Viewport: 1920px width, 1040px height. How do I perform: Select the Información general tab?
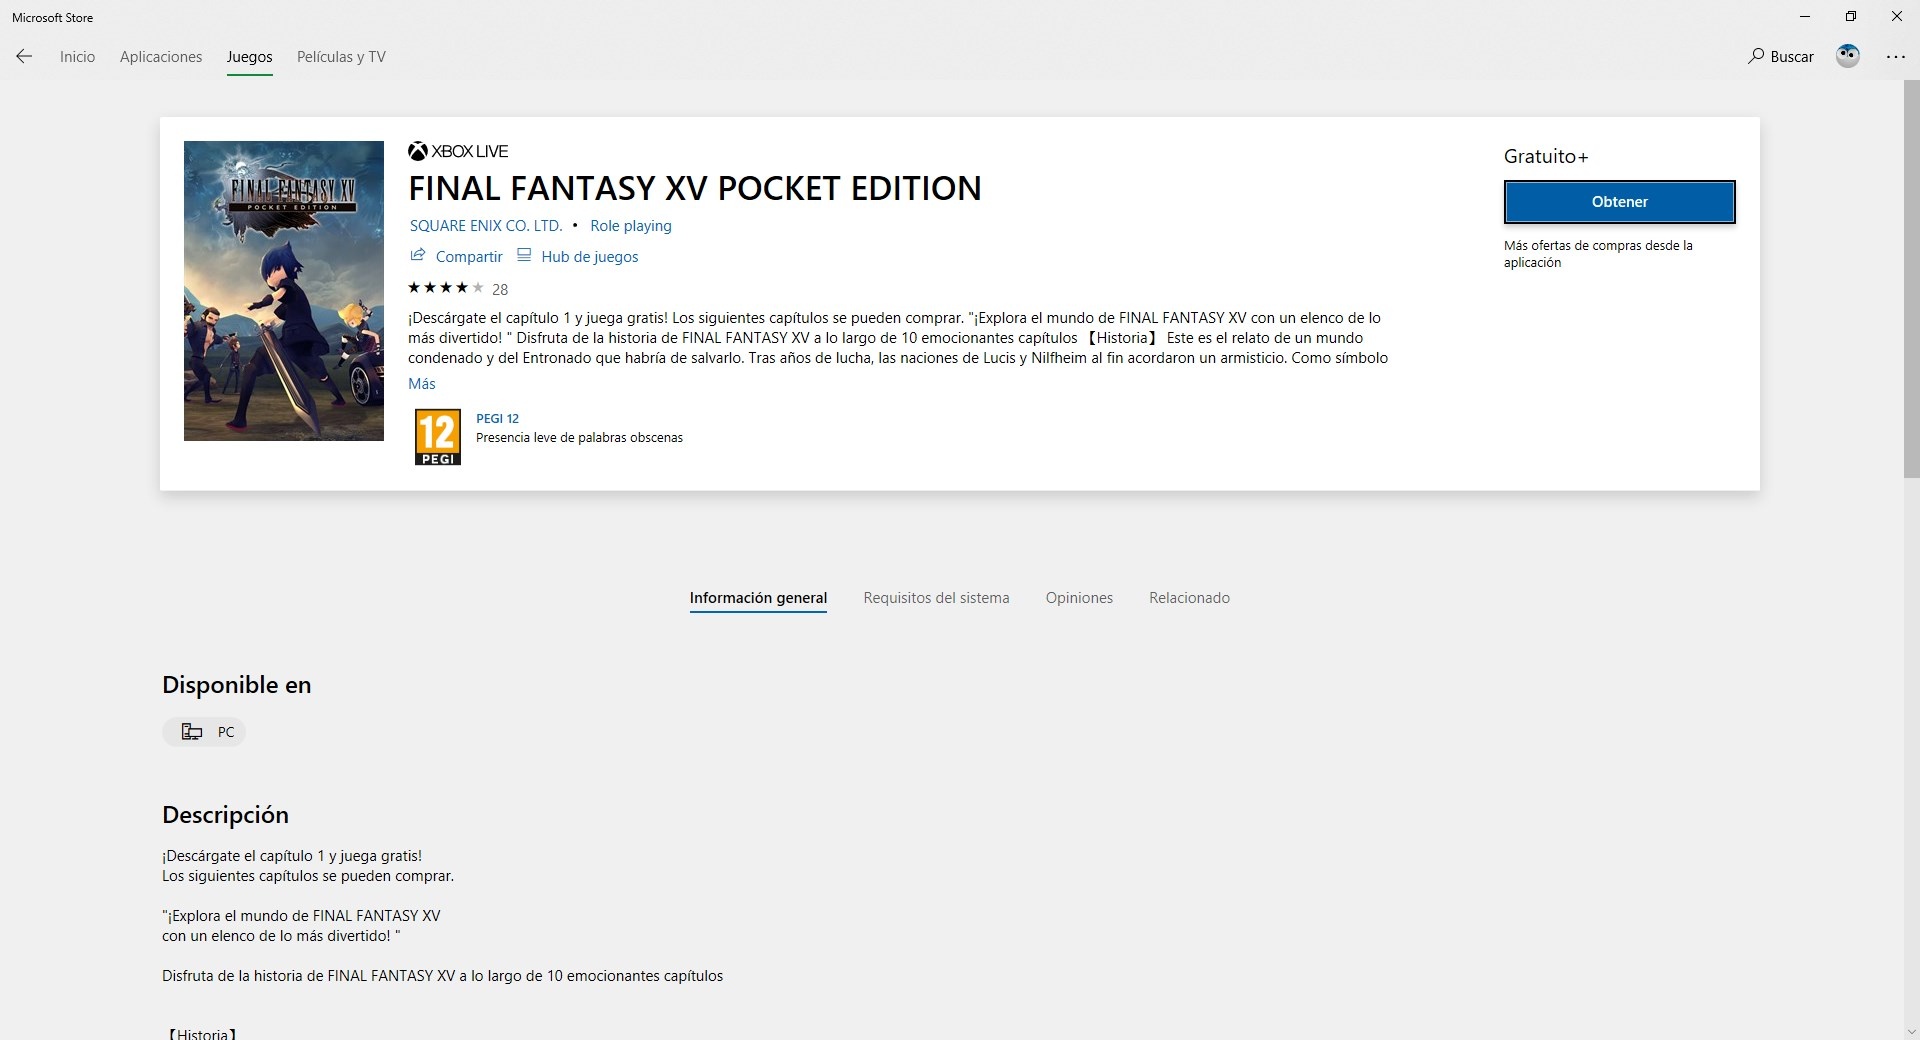pos(758,598)
